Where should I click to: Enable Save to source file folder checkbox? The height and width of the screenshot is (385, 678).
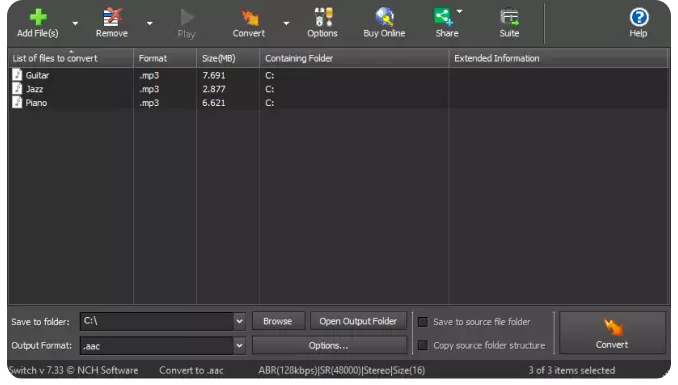(422, 322)
